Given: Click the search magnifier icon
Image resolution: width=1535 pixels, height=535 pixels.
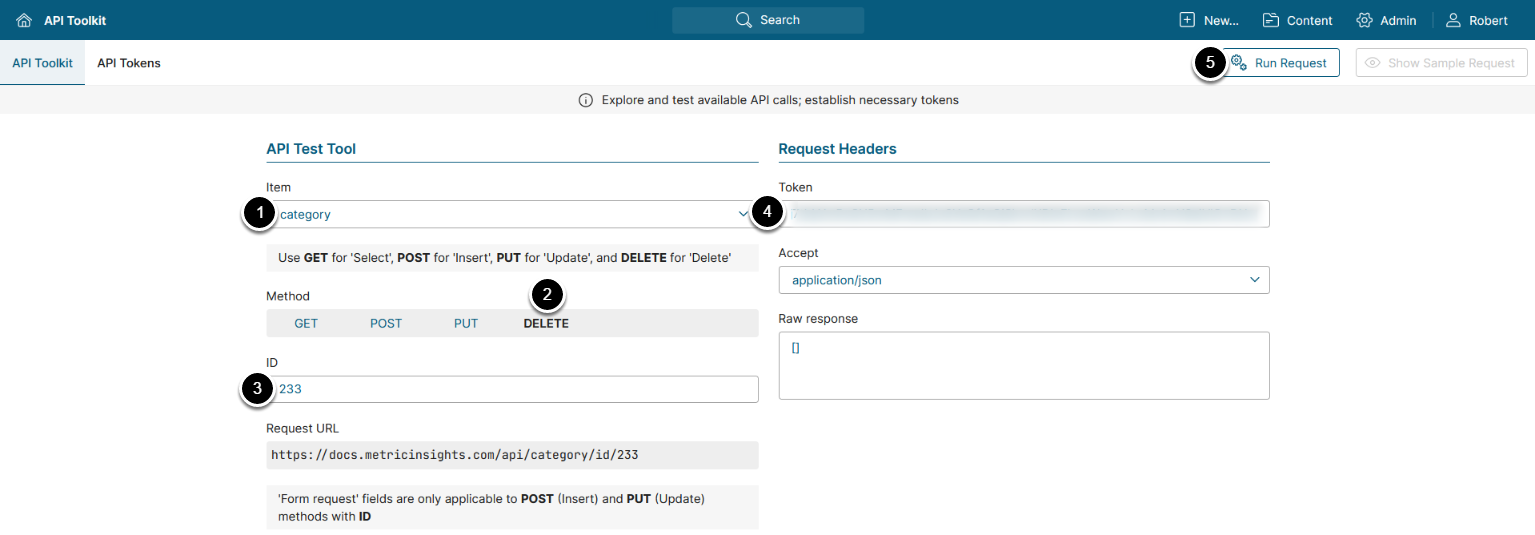Looking at the screenshot, I should coord(743,20).
